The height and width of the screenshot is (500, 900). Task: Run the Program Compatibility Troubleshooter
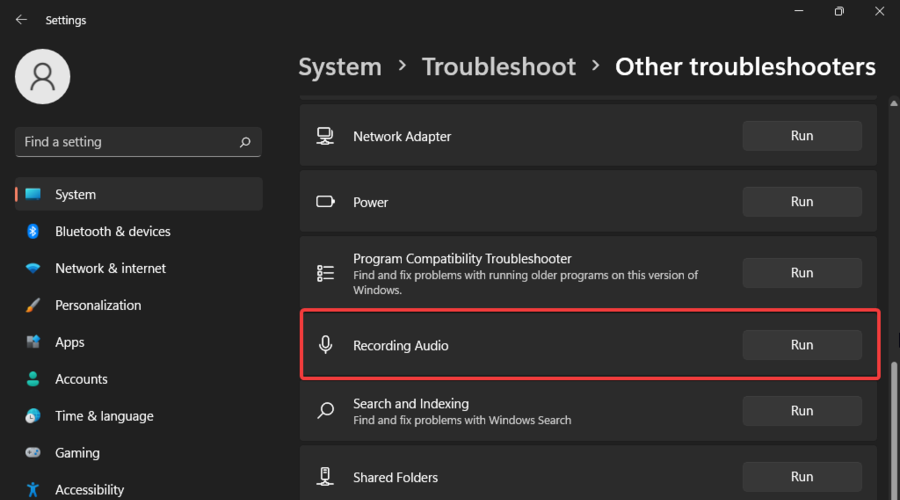(801, 273)
